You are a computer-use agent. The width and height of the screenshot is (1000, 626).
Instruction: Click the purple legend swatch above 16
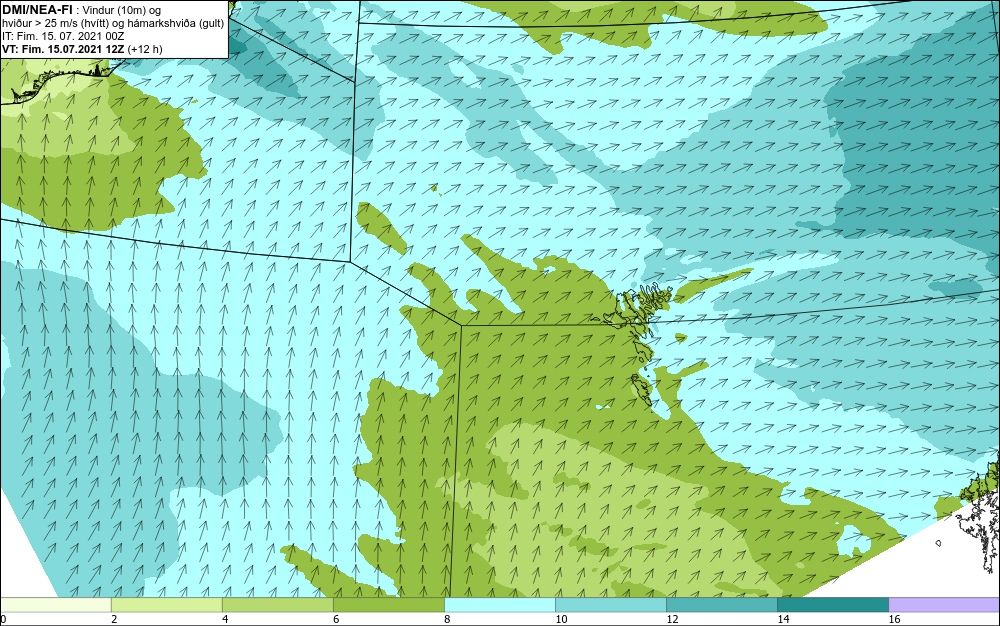pyautogui.click(x=944, y=604)
